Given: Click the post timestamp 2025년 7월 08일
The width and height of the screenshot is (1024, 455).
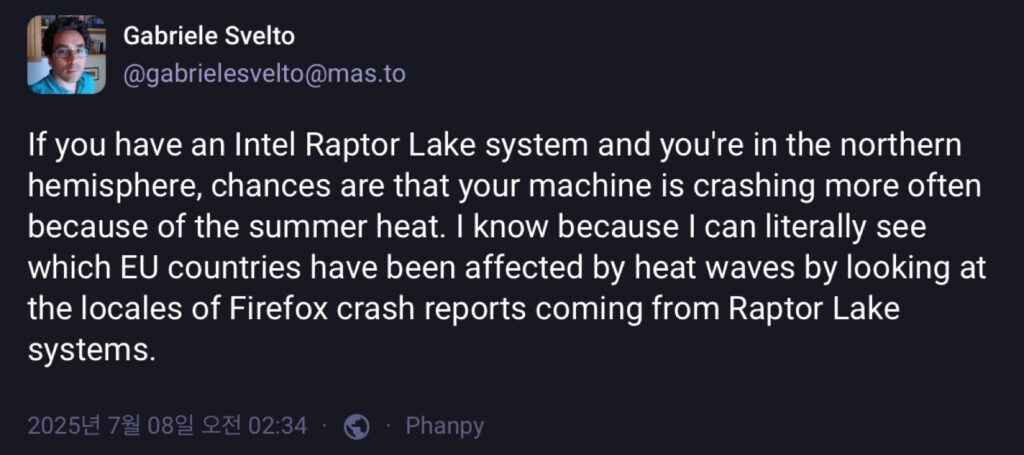Looking at the screenshot, I should click(x=111, y=426).
